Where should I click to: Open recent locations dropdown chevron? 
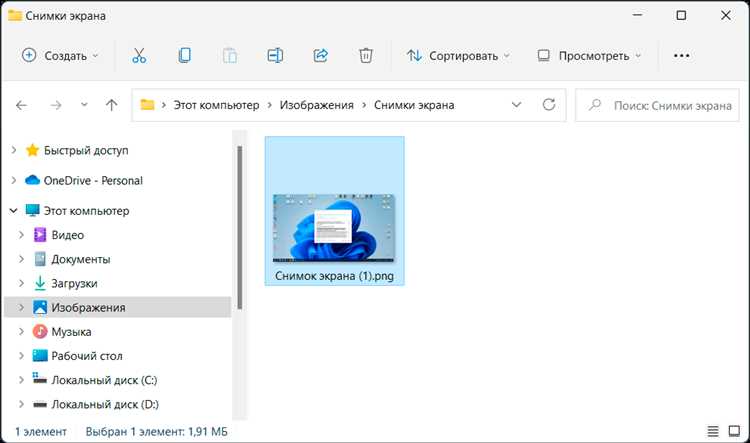[x=84, y=104]
